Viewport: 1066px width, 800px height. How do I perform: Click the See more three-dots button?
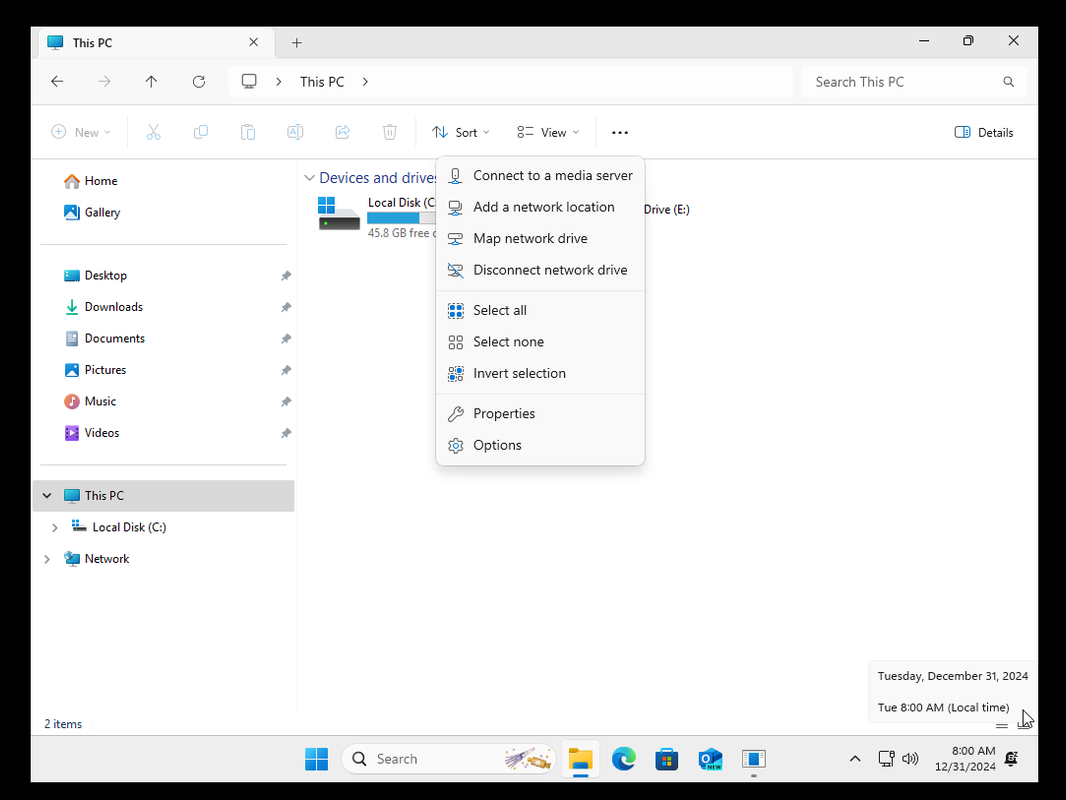620,133
